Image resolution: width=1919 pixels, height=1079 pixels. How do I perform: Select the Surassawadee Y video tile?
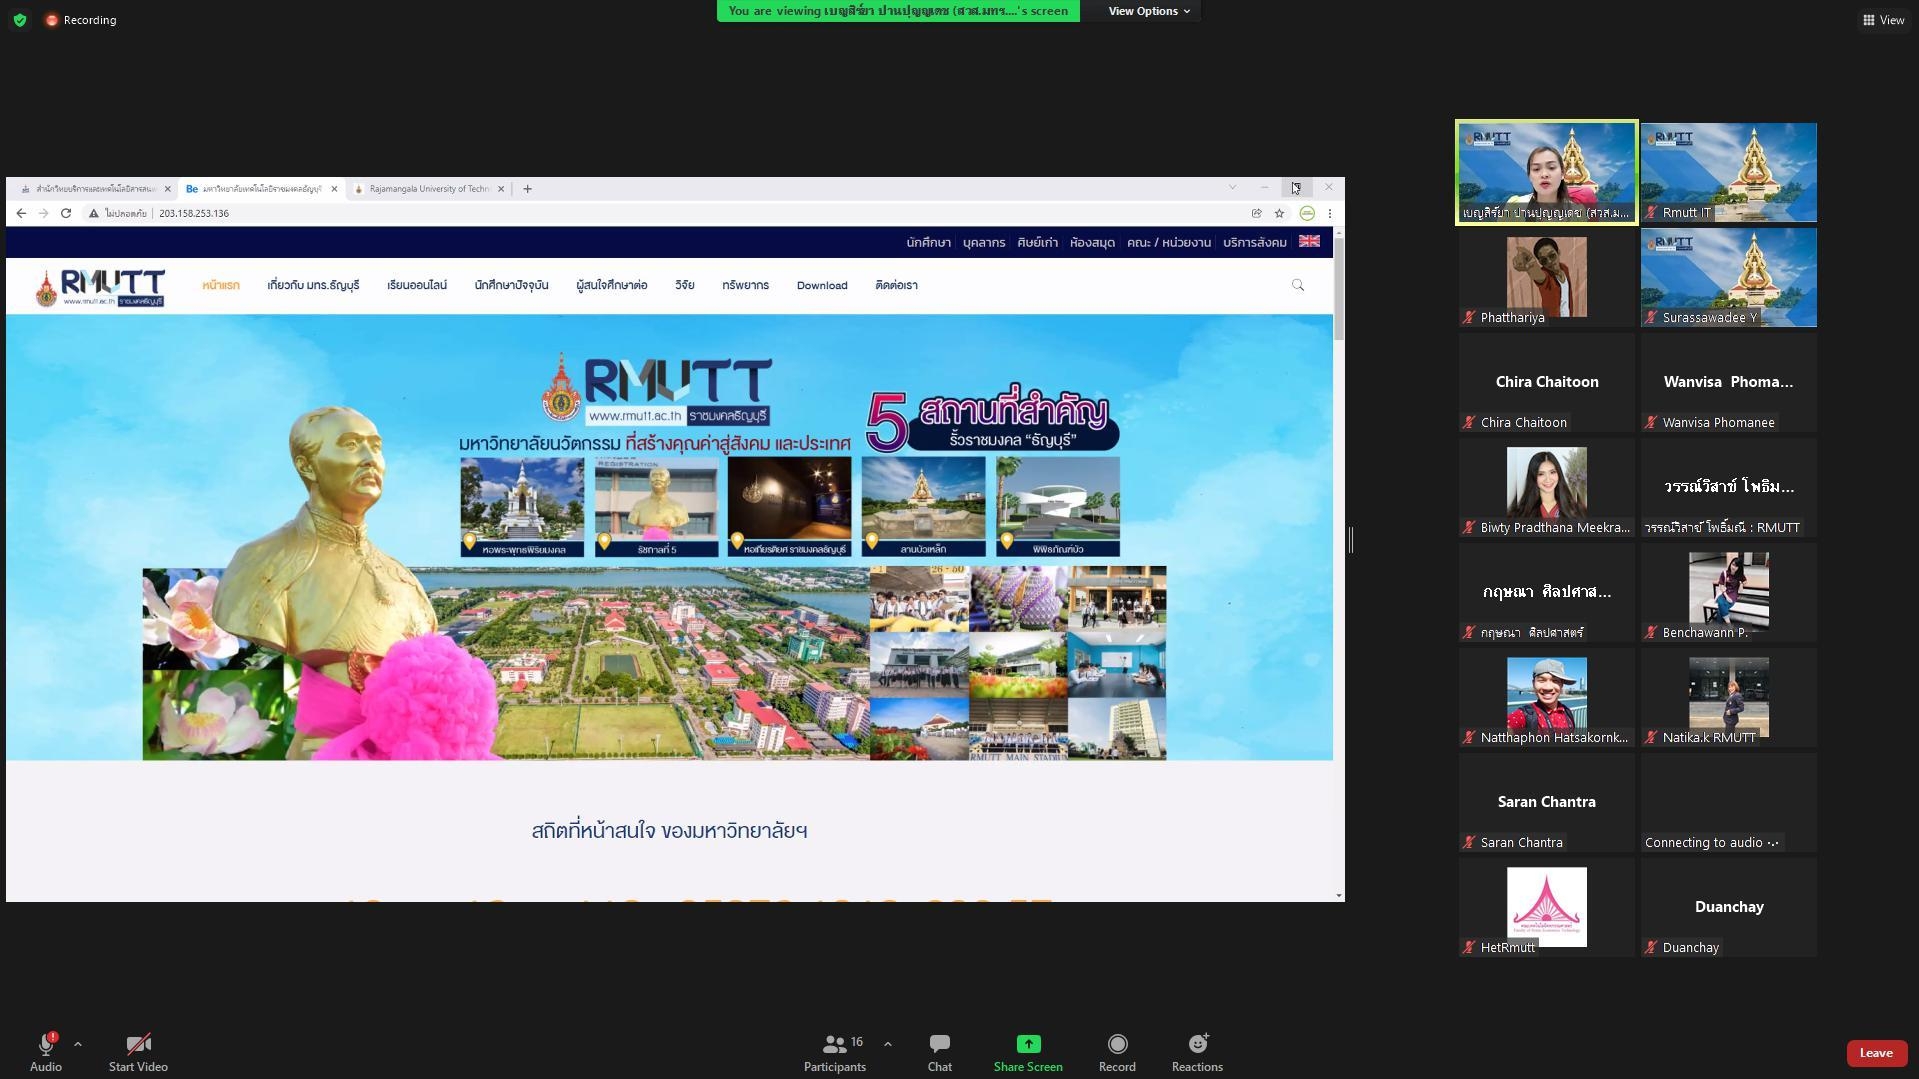tap(1728, 277)
